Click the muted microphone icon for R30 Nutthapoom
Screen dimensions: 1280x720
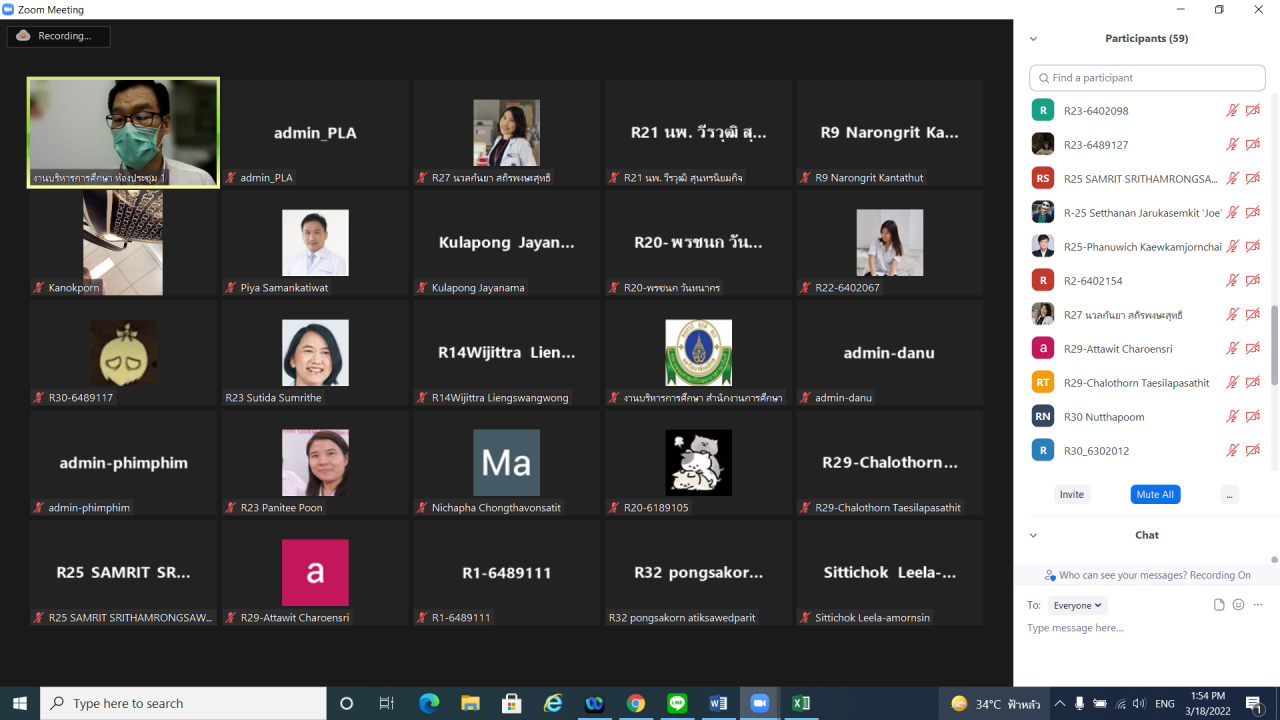pos(1232,417)
